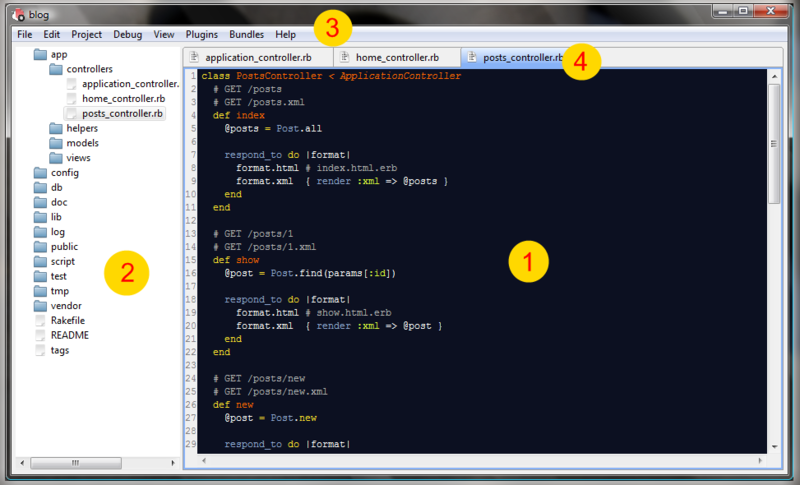Select the tags entry

(x=60, y=350)
